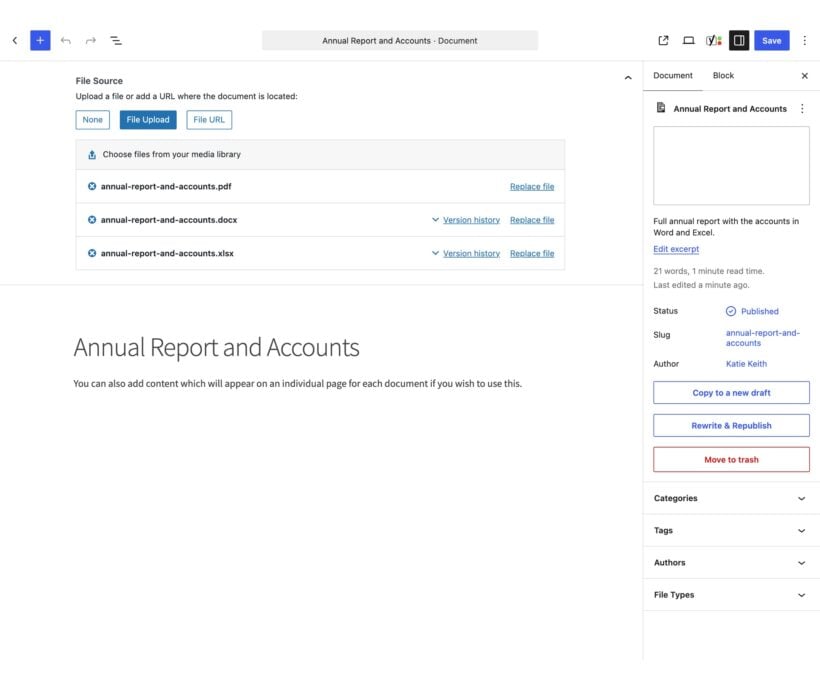Open Version history for the docx file
This screenshot has width=820, height=681.
click(471, 220)
